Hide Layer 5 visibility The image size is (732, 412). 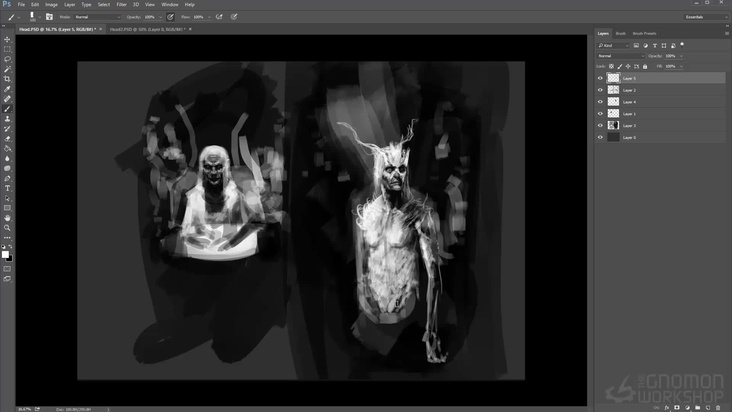point(600,78)
